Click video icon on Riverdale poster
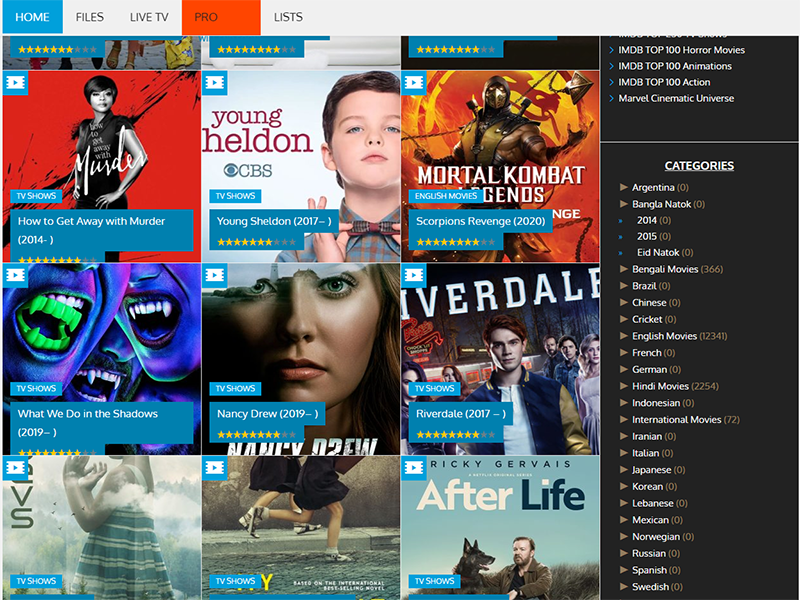 click(413, 274)
